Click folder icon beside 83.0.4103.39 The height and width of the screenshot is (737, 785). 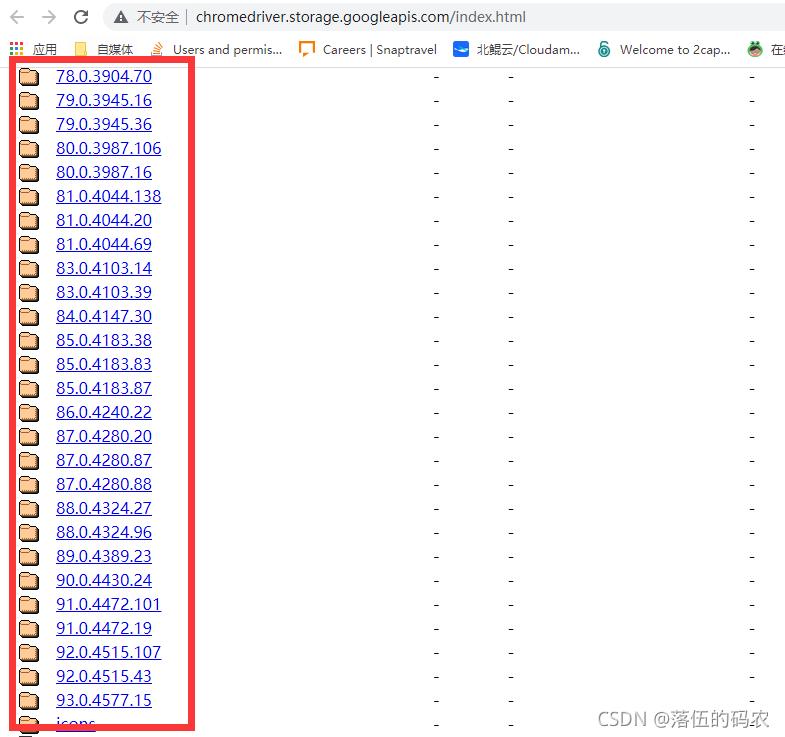pos(29,293)
